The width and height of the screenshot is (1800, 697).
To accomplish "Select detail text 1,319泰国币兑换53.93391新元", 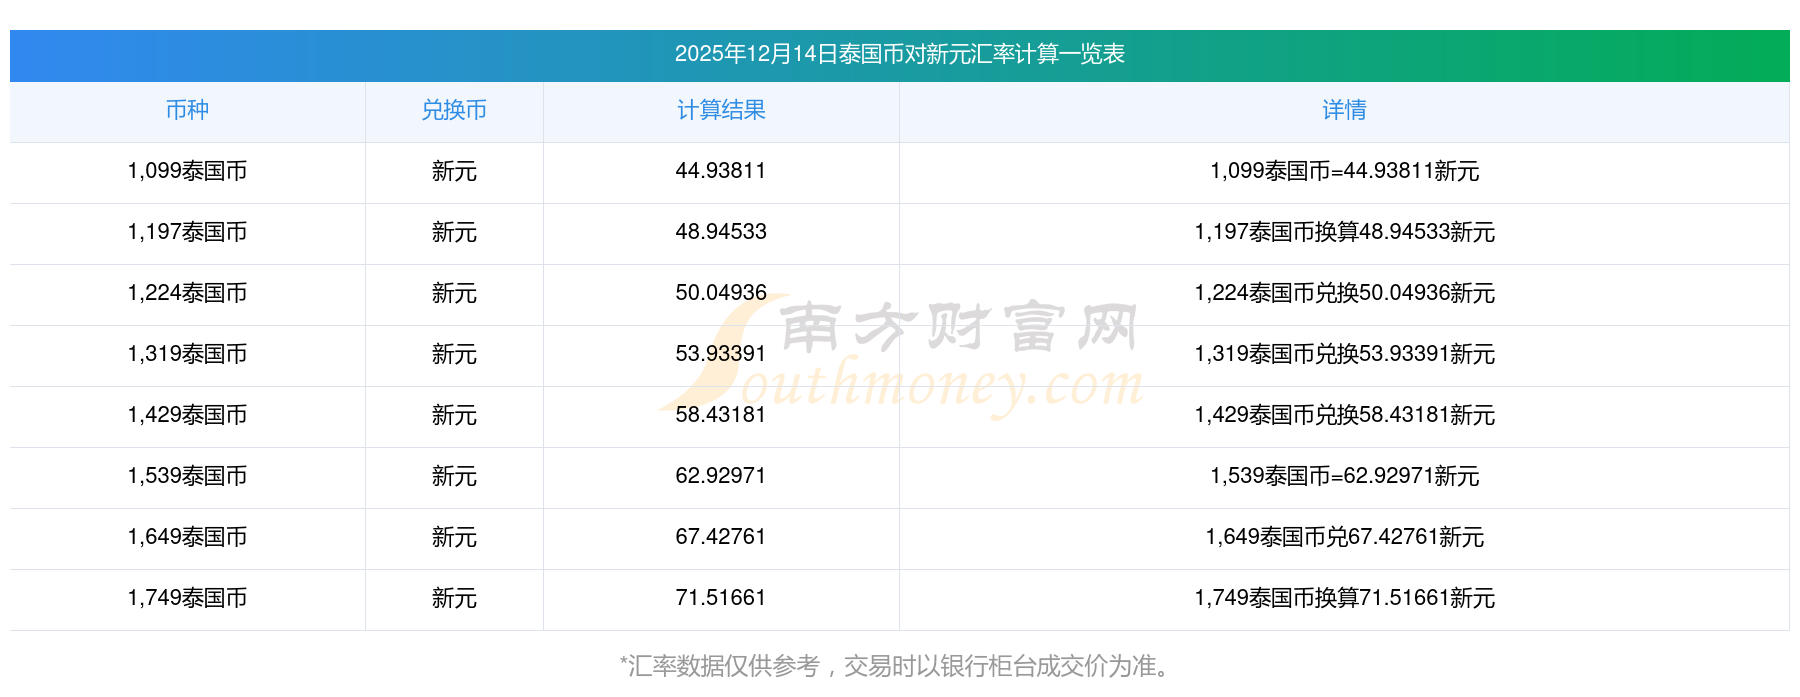I will tap(1344, 354).
